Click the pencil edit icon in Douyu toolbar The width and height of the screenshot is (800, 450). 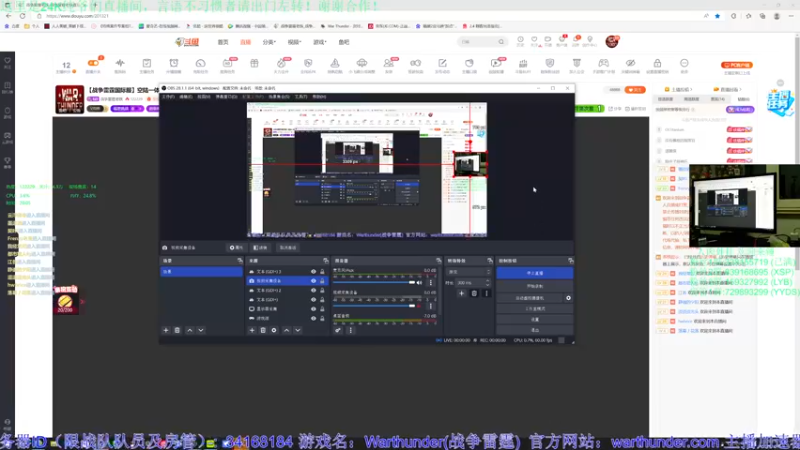click(442, 63)
